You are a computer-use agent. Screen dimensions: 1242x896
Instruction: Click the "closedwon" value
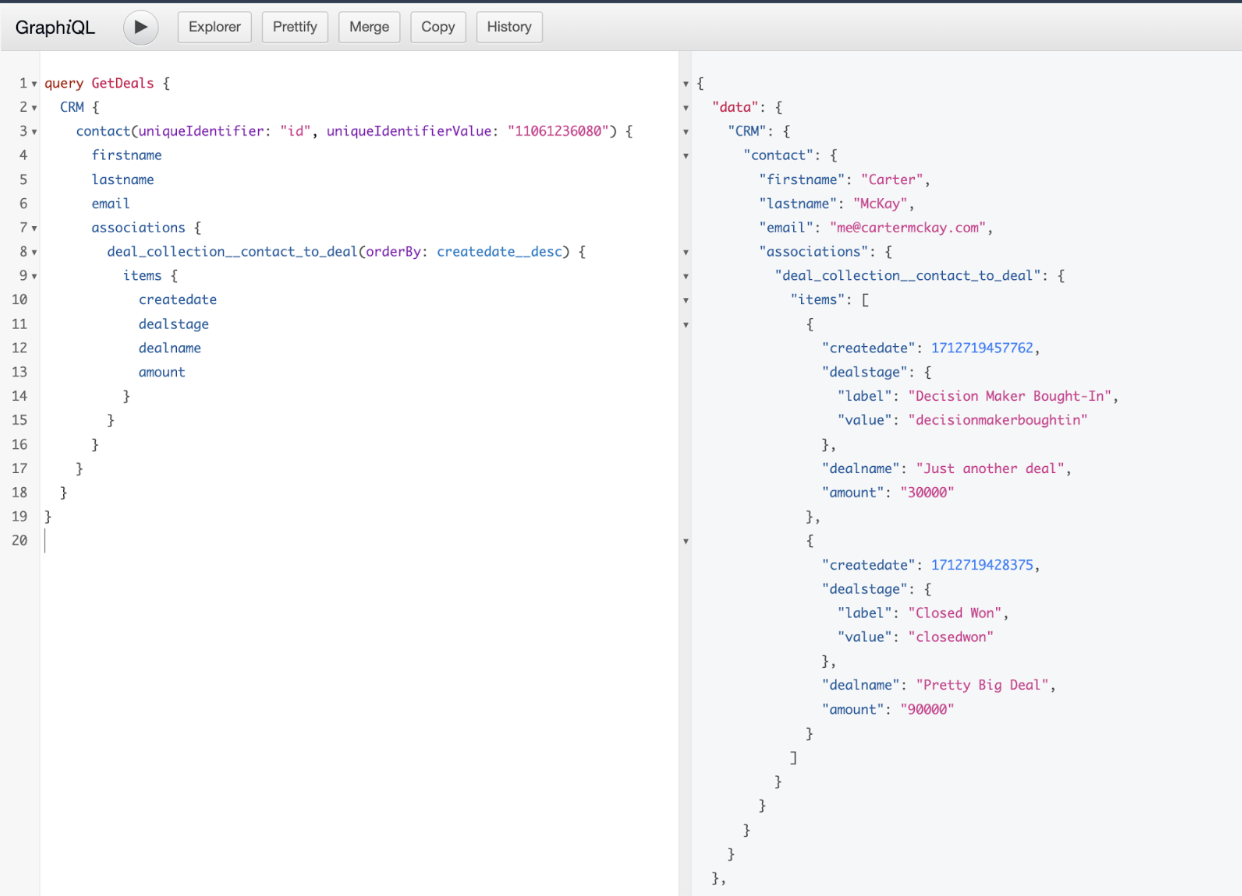[951, 637]
